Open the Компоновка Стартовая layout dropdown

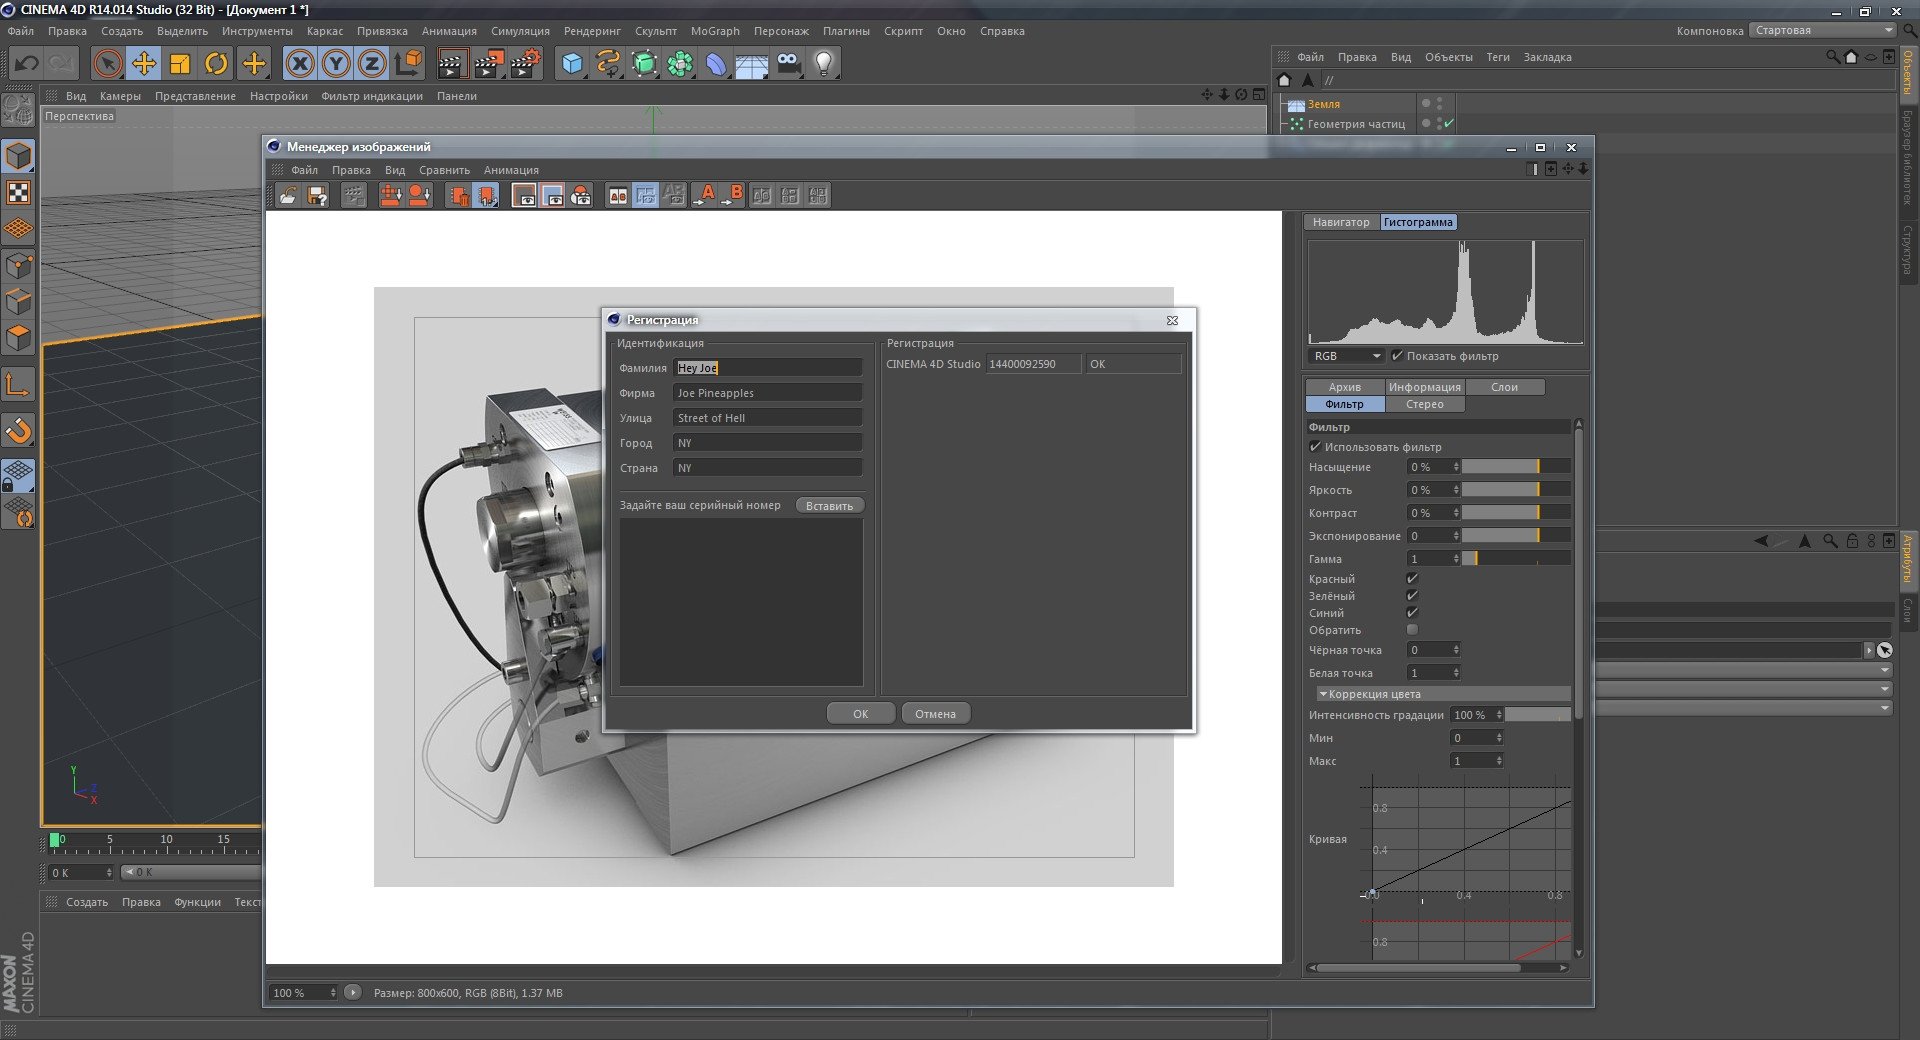(x=1823, y=30)
